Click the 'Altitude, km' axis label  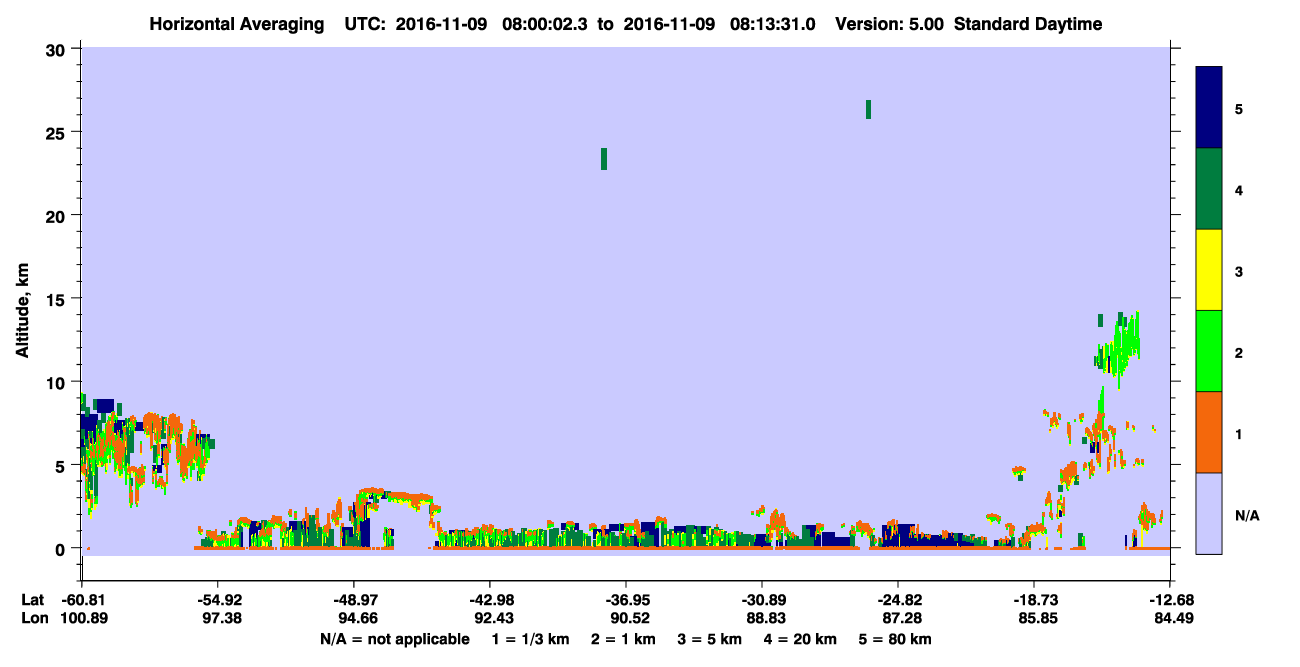[x=21, y=312]
